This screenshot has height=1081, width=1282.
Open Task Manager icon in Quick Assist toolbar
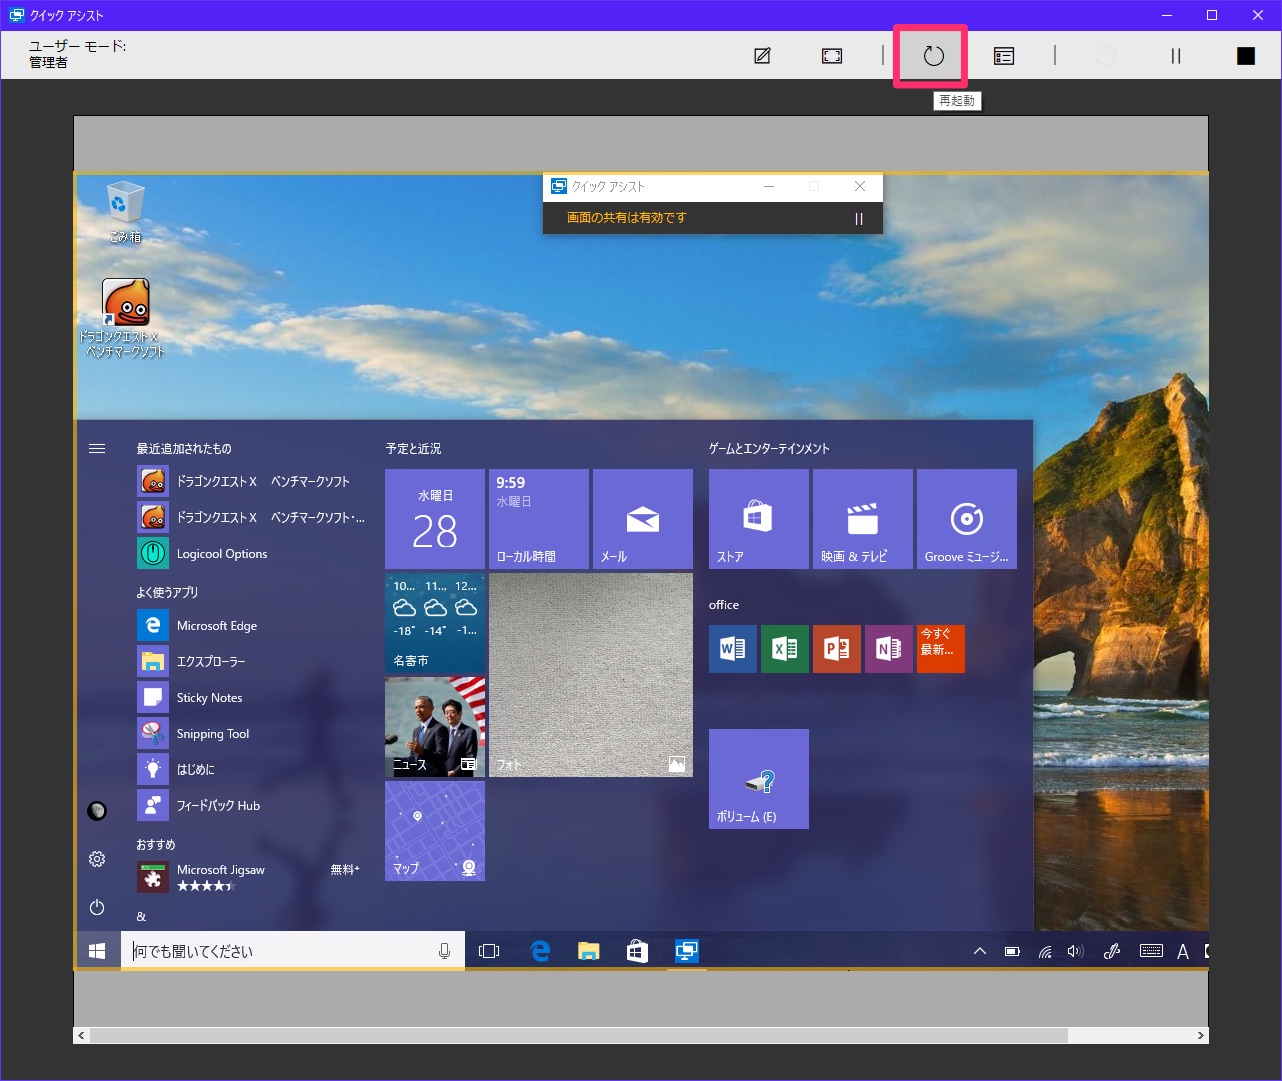1004,56
